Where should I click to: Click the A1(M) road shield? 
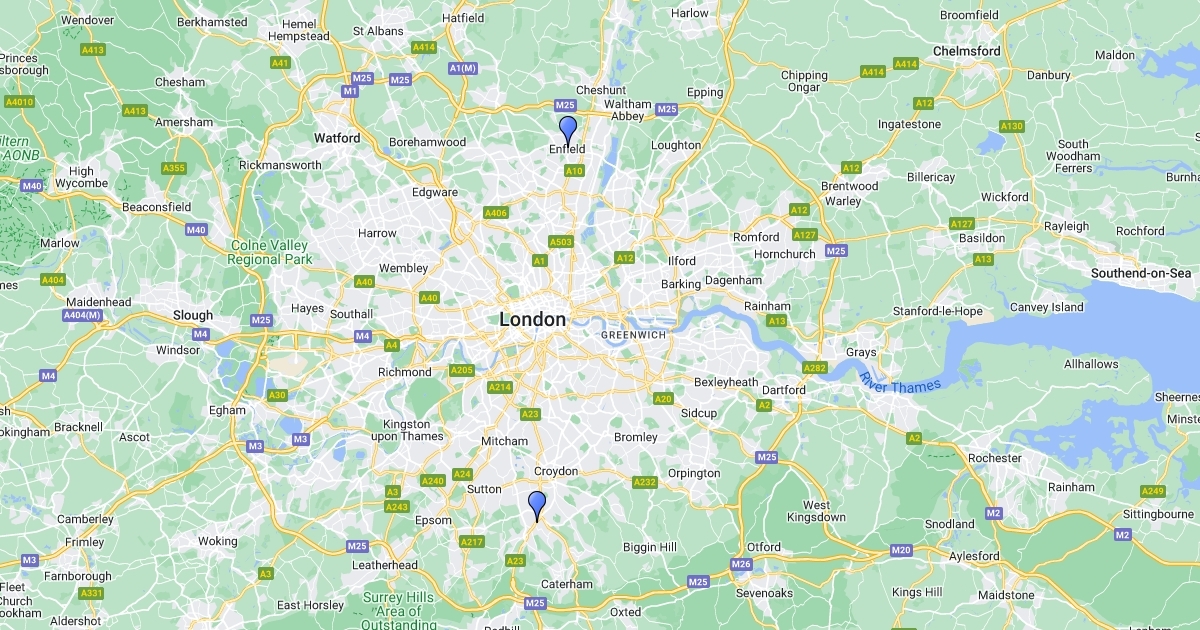464,68
